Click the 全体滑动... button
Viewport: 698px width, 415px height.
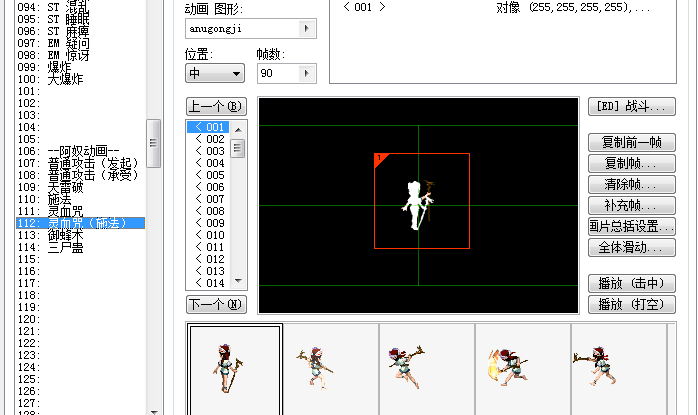tap(632, 247)
